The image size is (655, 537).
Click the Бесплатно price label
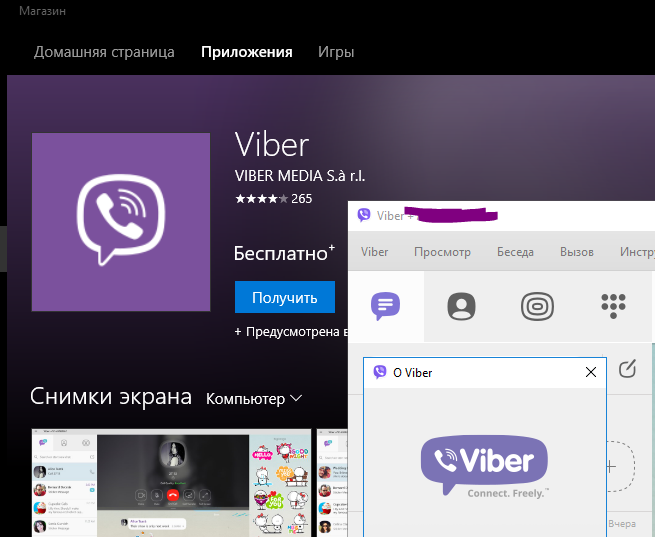tap(284, 253)
